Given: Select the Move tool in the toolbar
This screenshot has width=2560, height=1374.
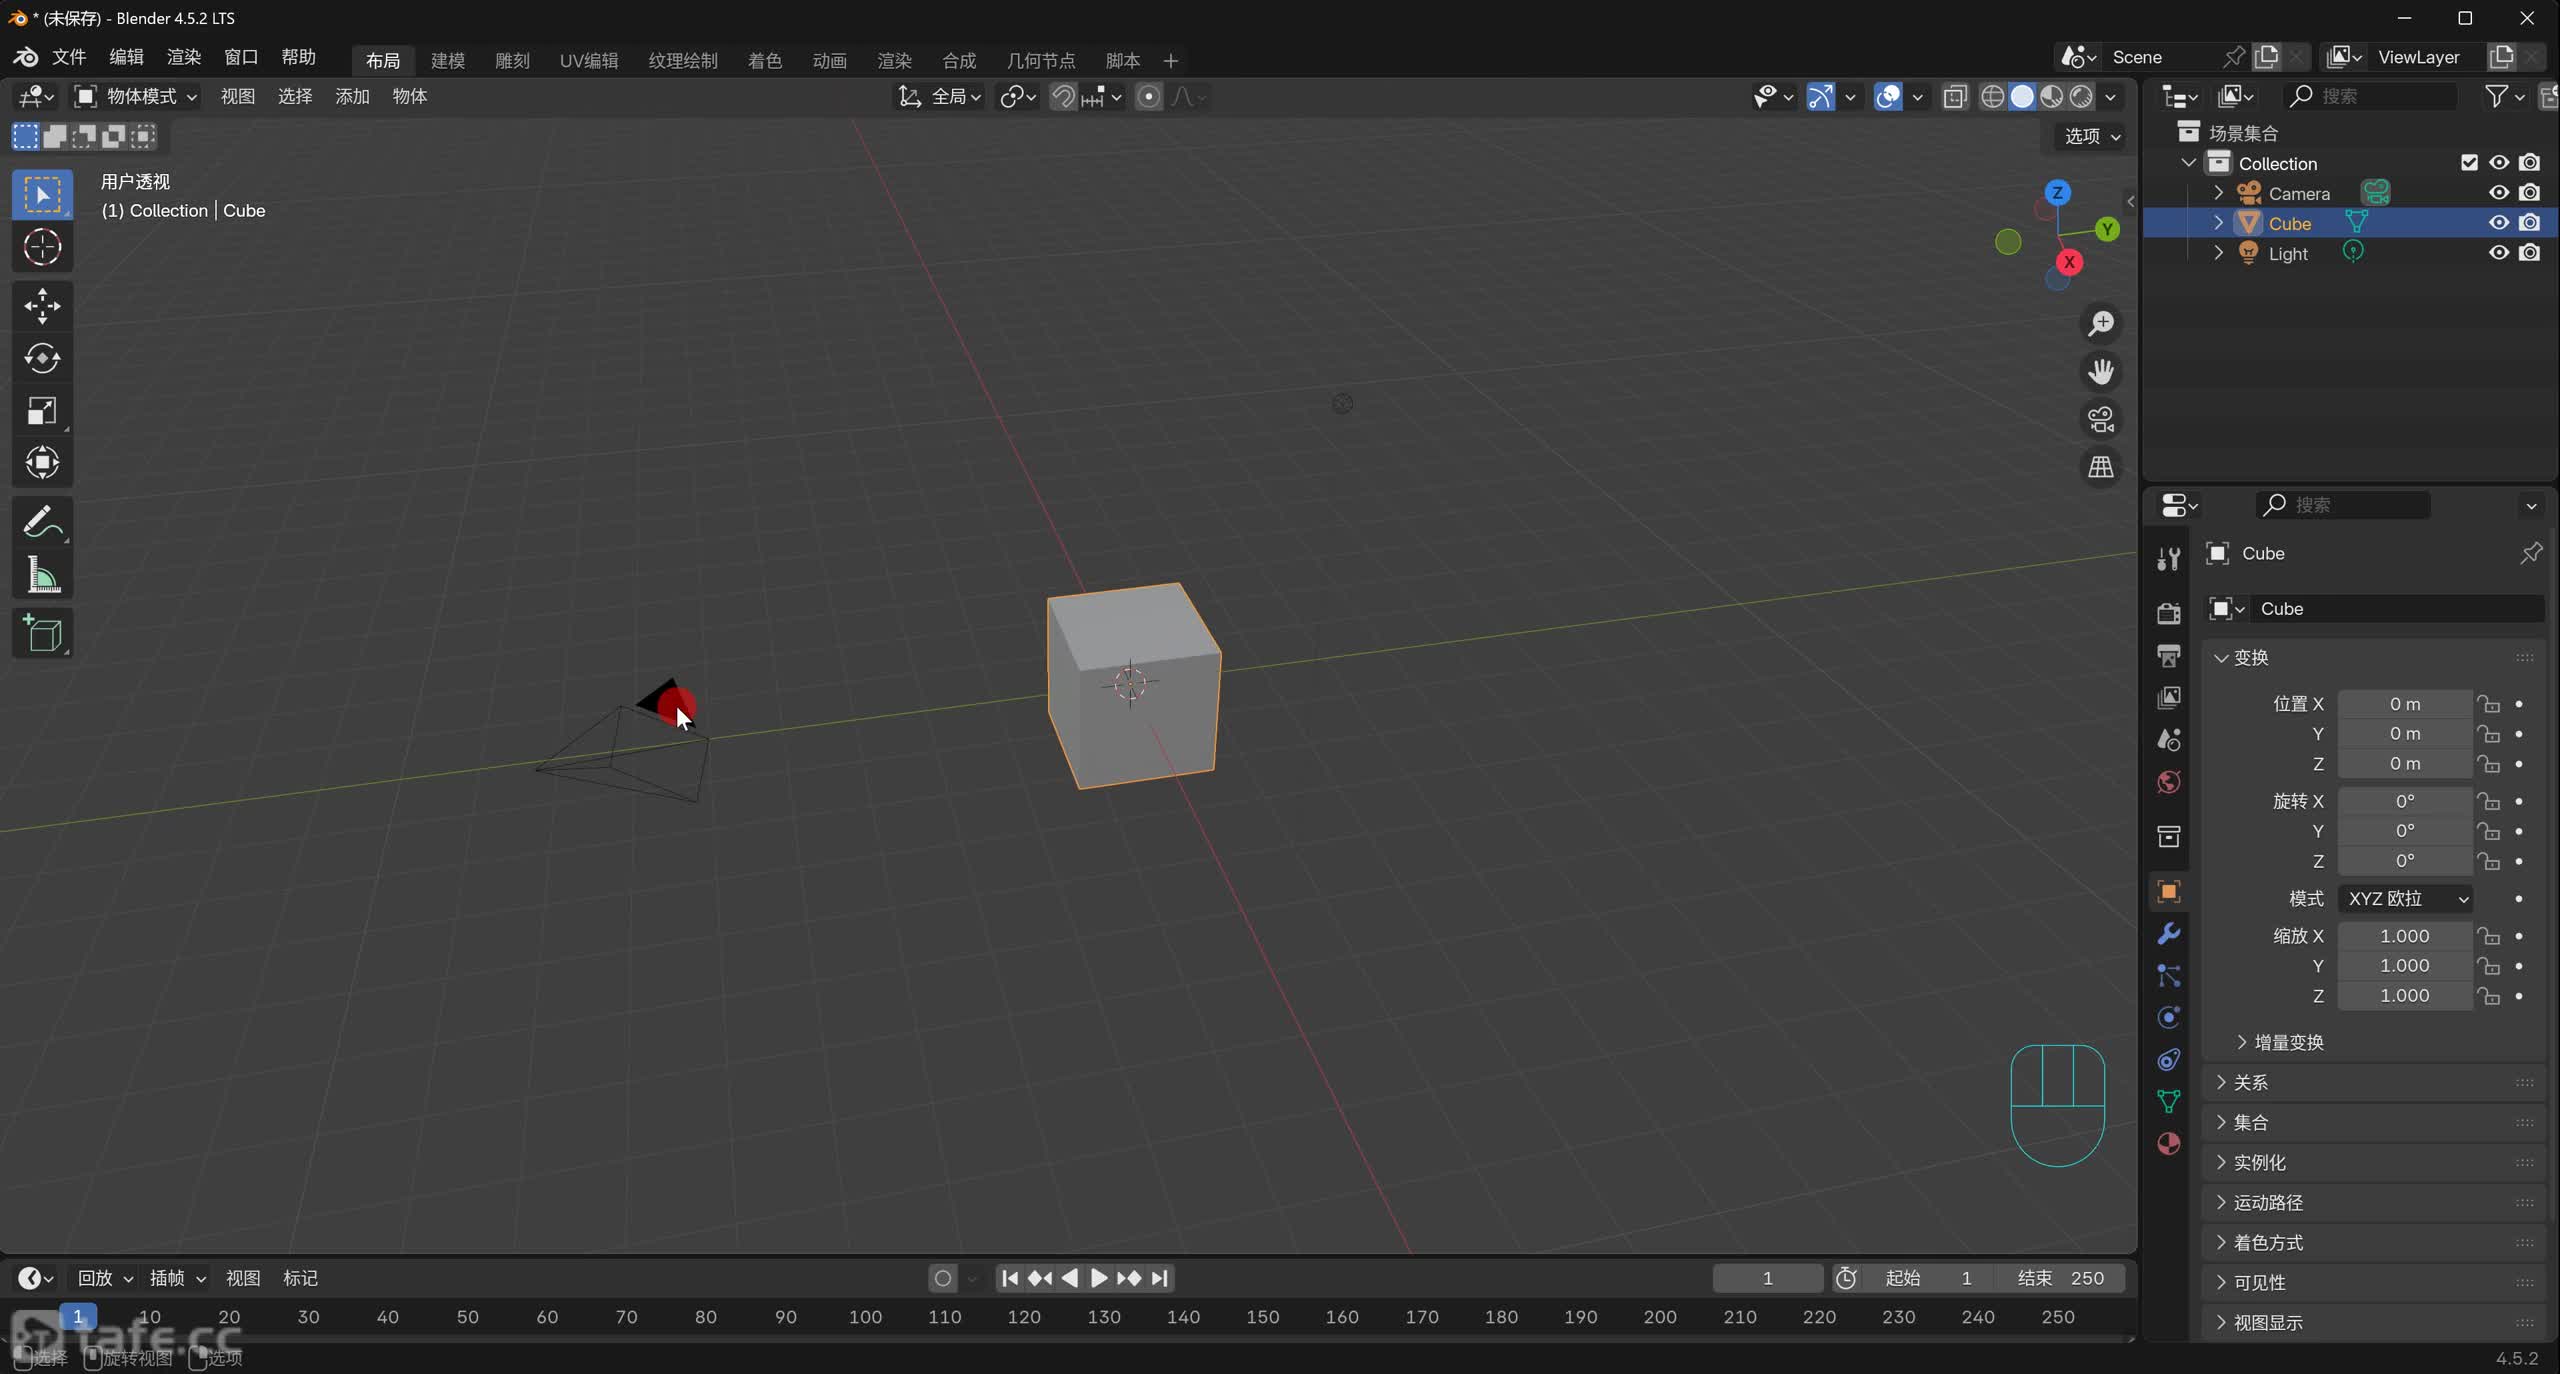Looking at the screenshot, I should point(42,306).
